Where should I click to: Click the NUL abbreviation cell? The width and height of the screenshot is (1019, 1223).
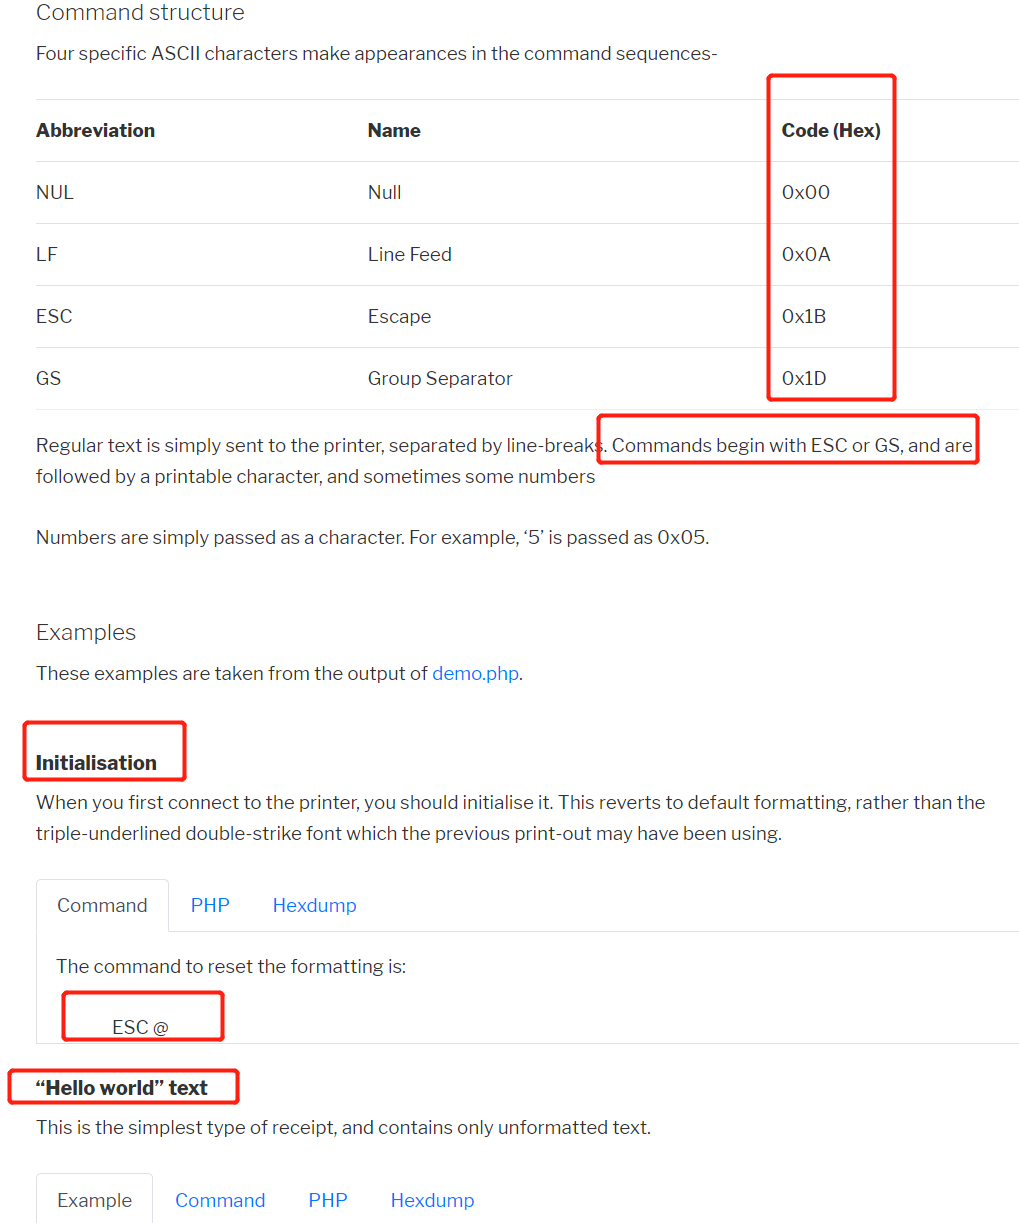pos(55,192)
